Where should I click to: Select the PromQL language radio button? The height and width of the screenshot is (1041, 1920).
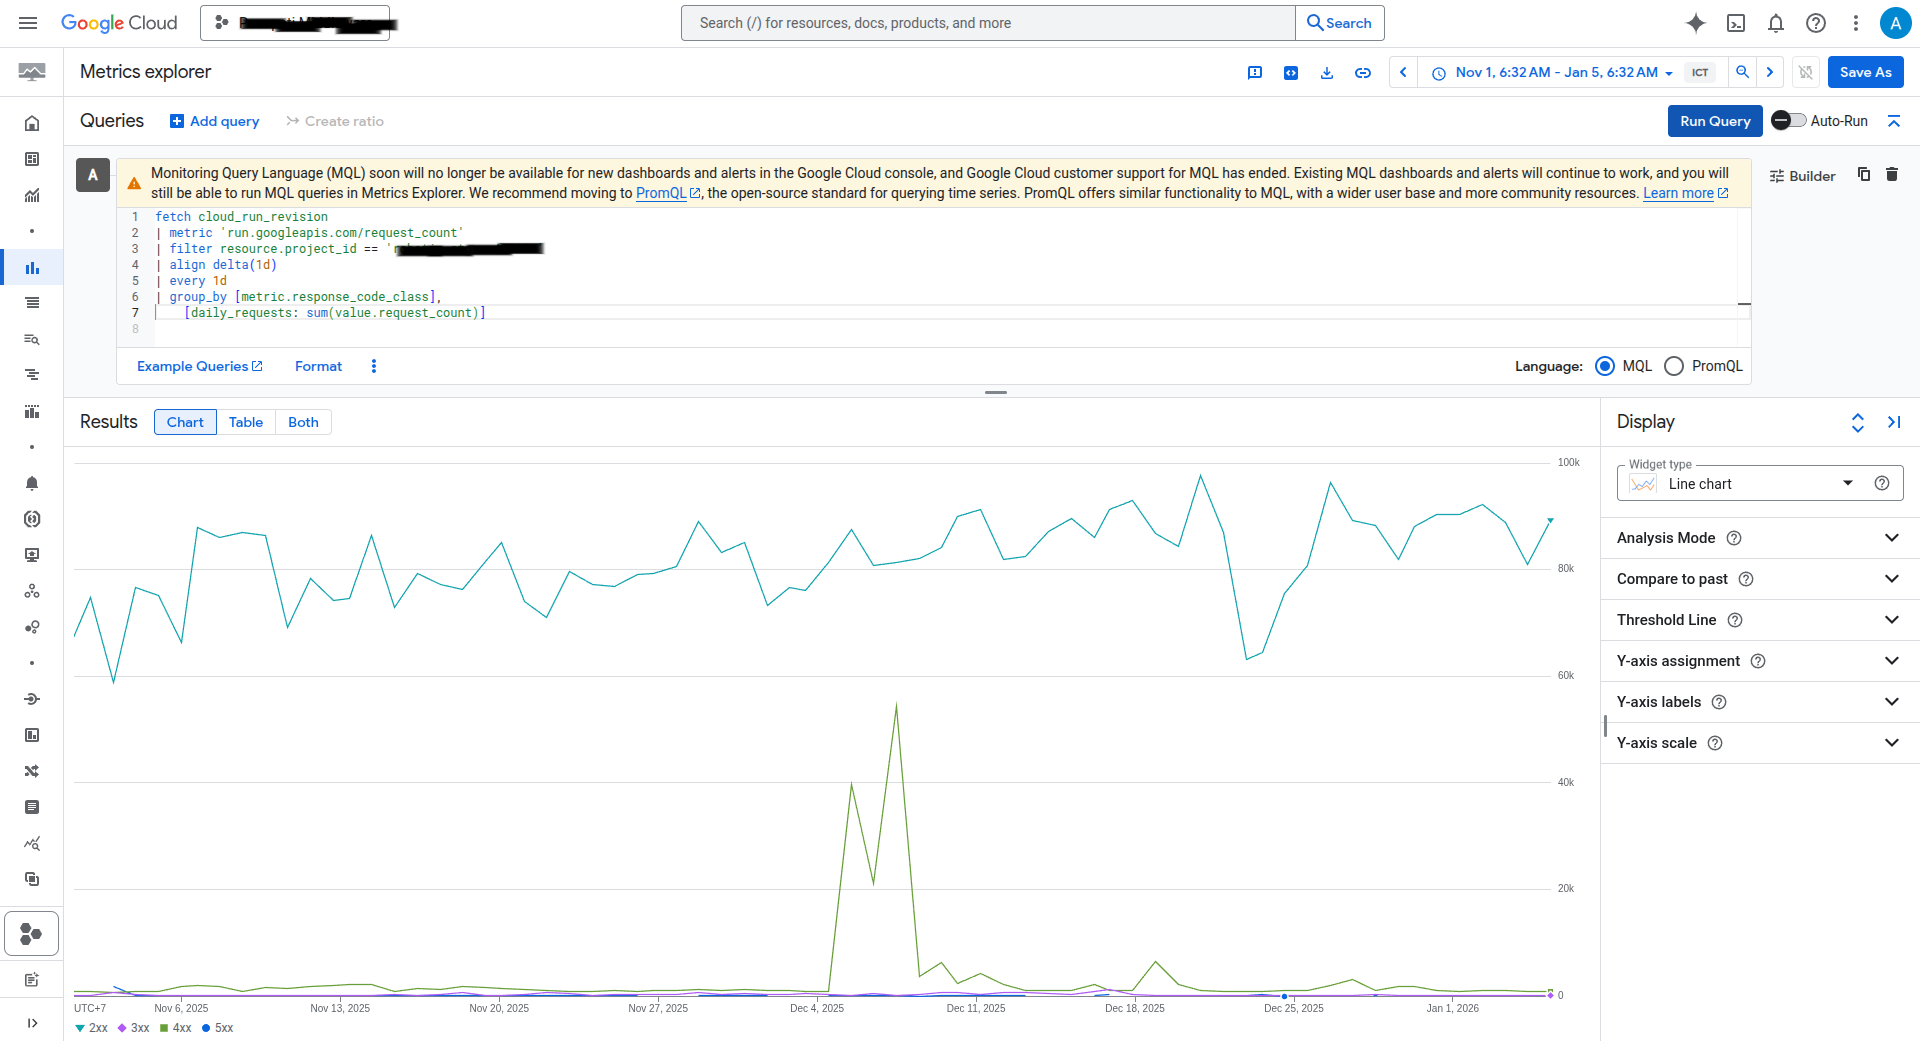[x=1674, y=366]
